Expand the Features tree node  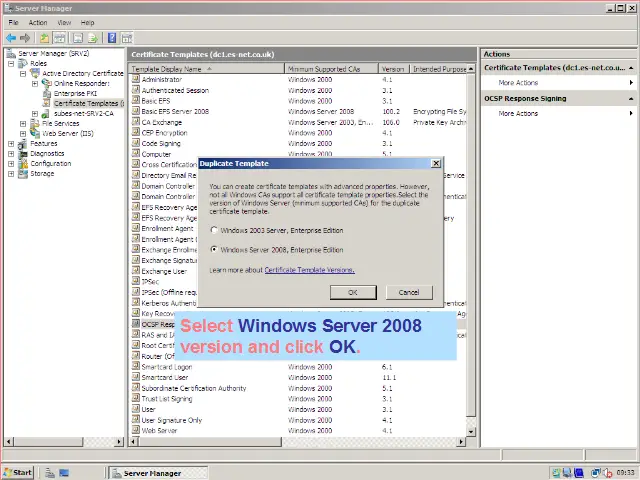pyautogui.click(x=11, y=143)
